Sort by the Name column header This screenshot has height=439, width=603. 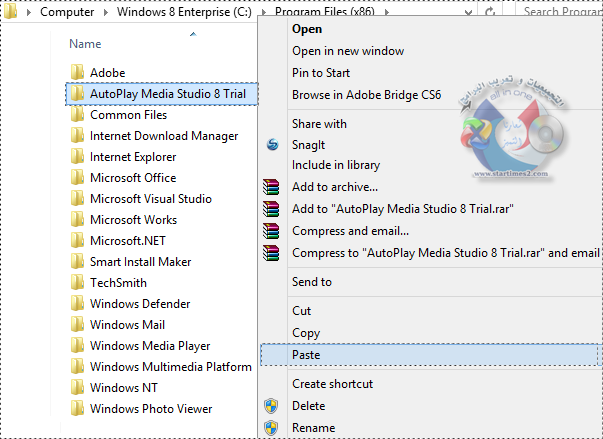85,44
